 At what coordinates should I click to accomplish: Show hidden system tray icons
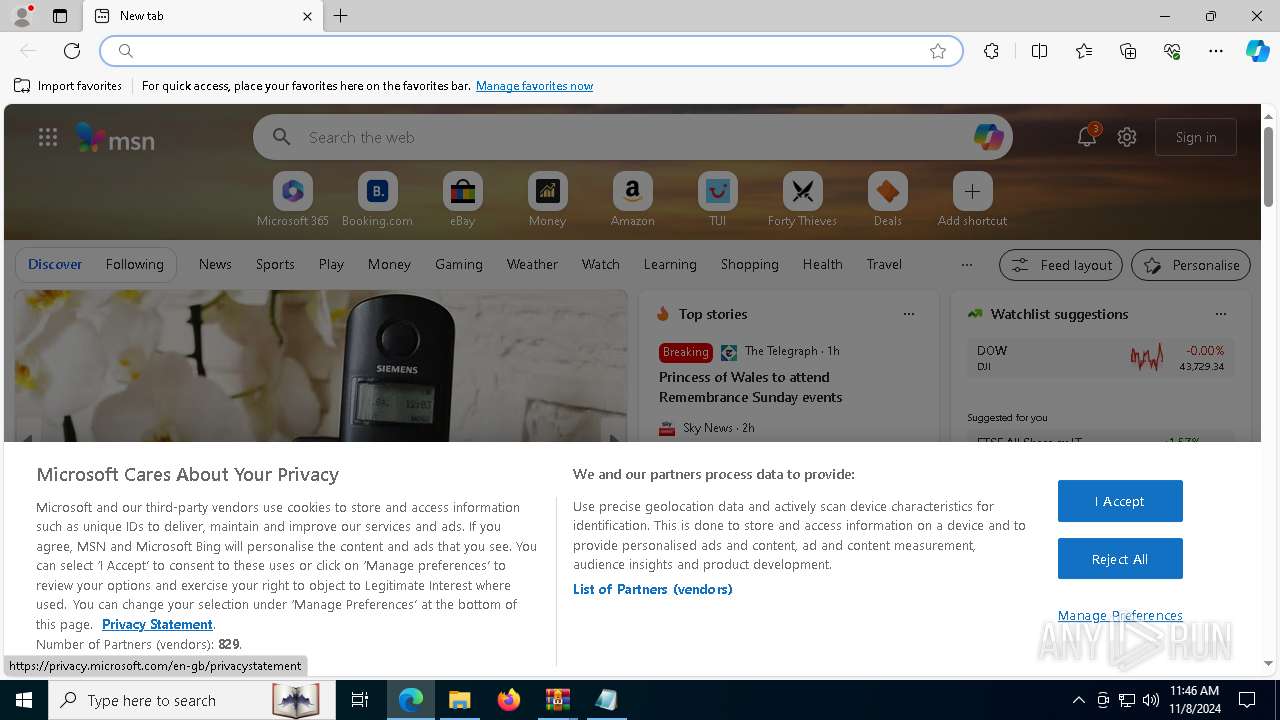[1078, 700]
